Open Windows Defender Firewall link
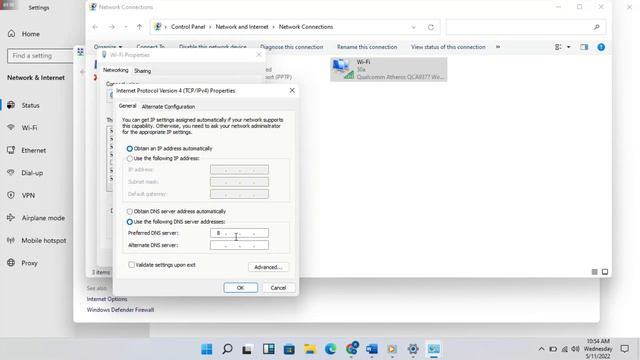 (x=120, y=310)
